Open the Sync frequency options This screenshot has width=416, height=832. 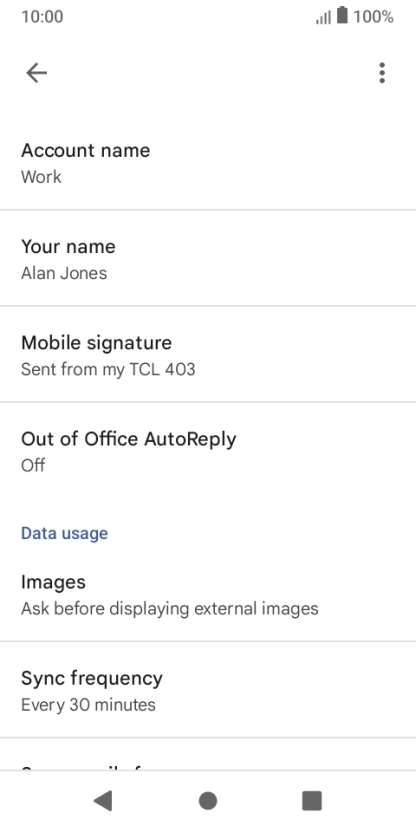pos(208,690)
